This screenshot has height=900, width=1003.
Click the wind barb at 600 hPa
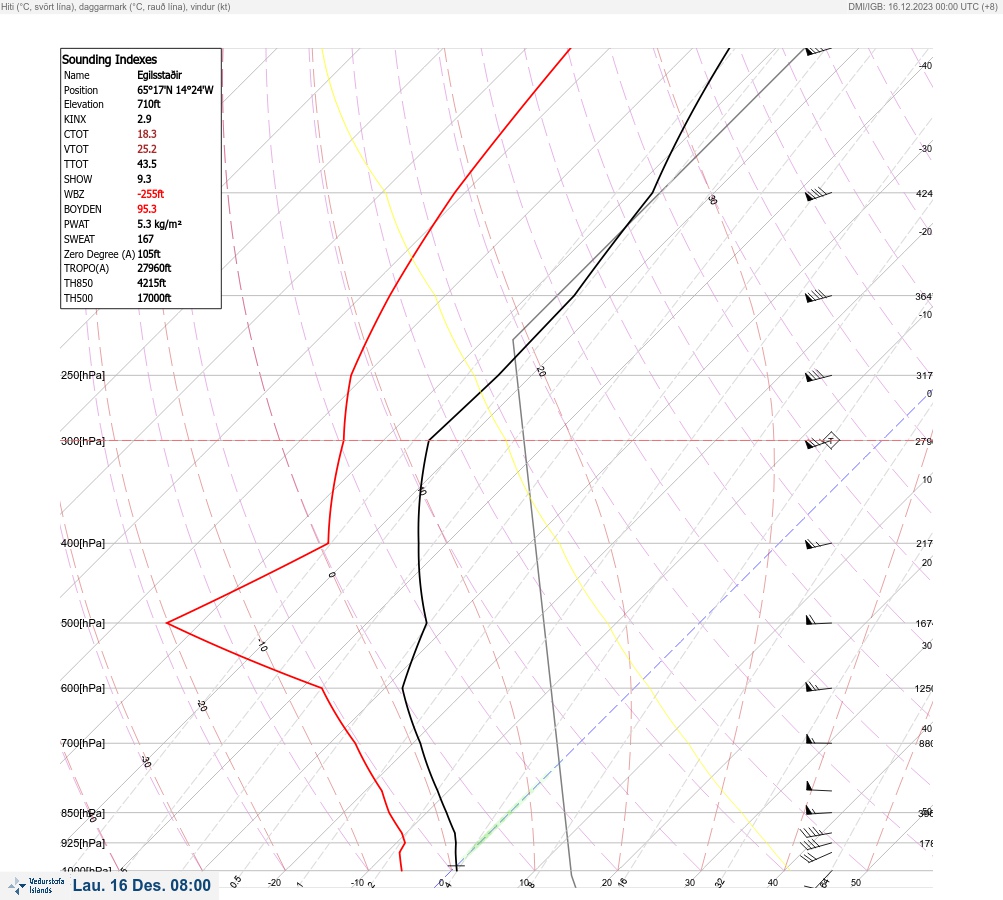(x=818, y=687)
